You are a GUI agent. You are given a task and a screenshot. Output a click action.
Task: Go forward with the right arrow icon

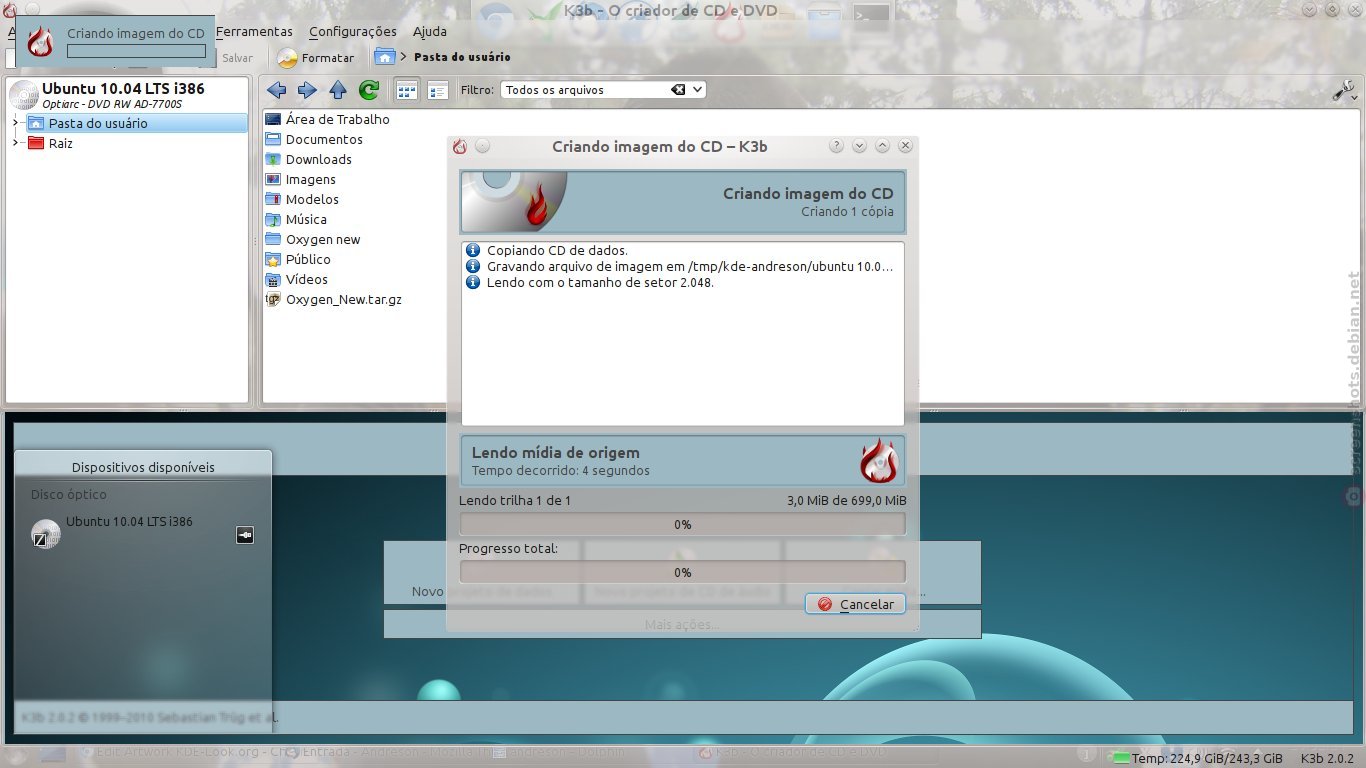pyautogui.click(x=307, y=90)
